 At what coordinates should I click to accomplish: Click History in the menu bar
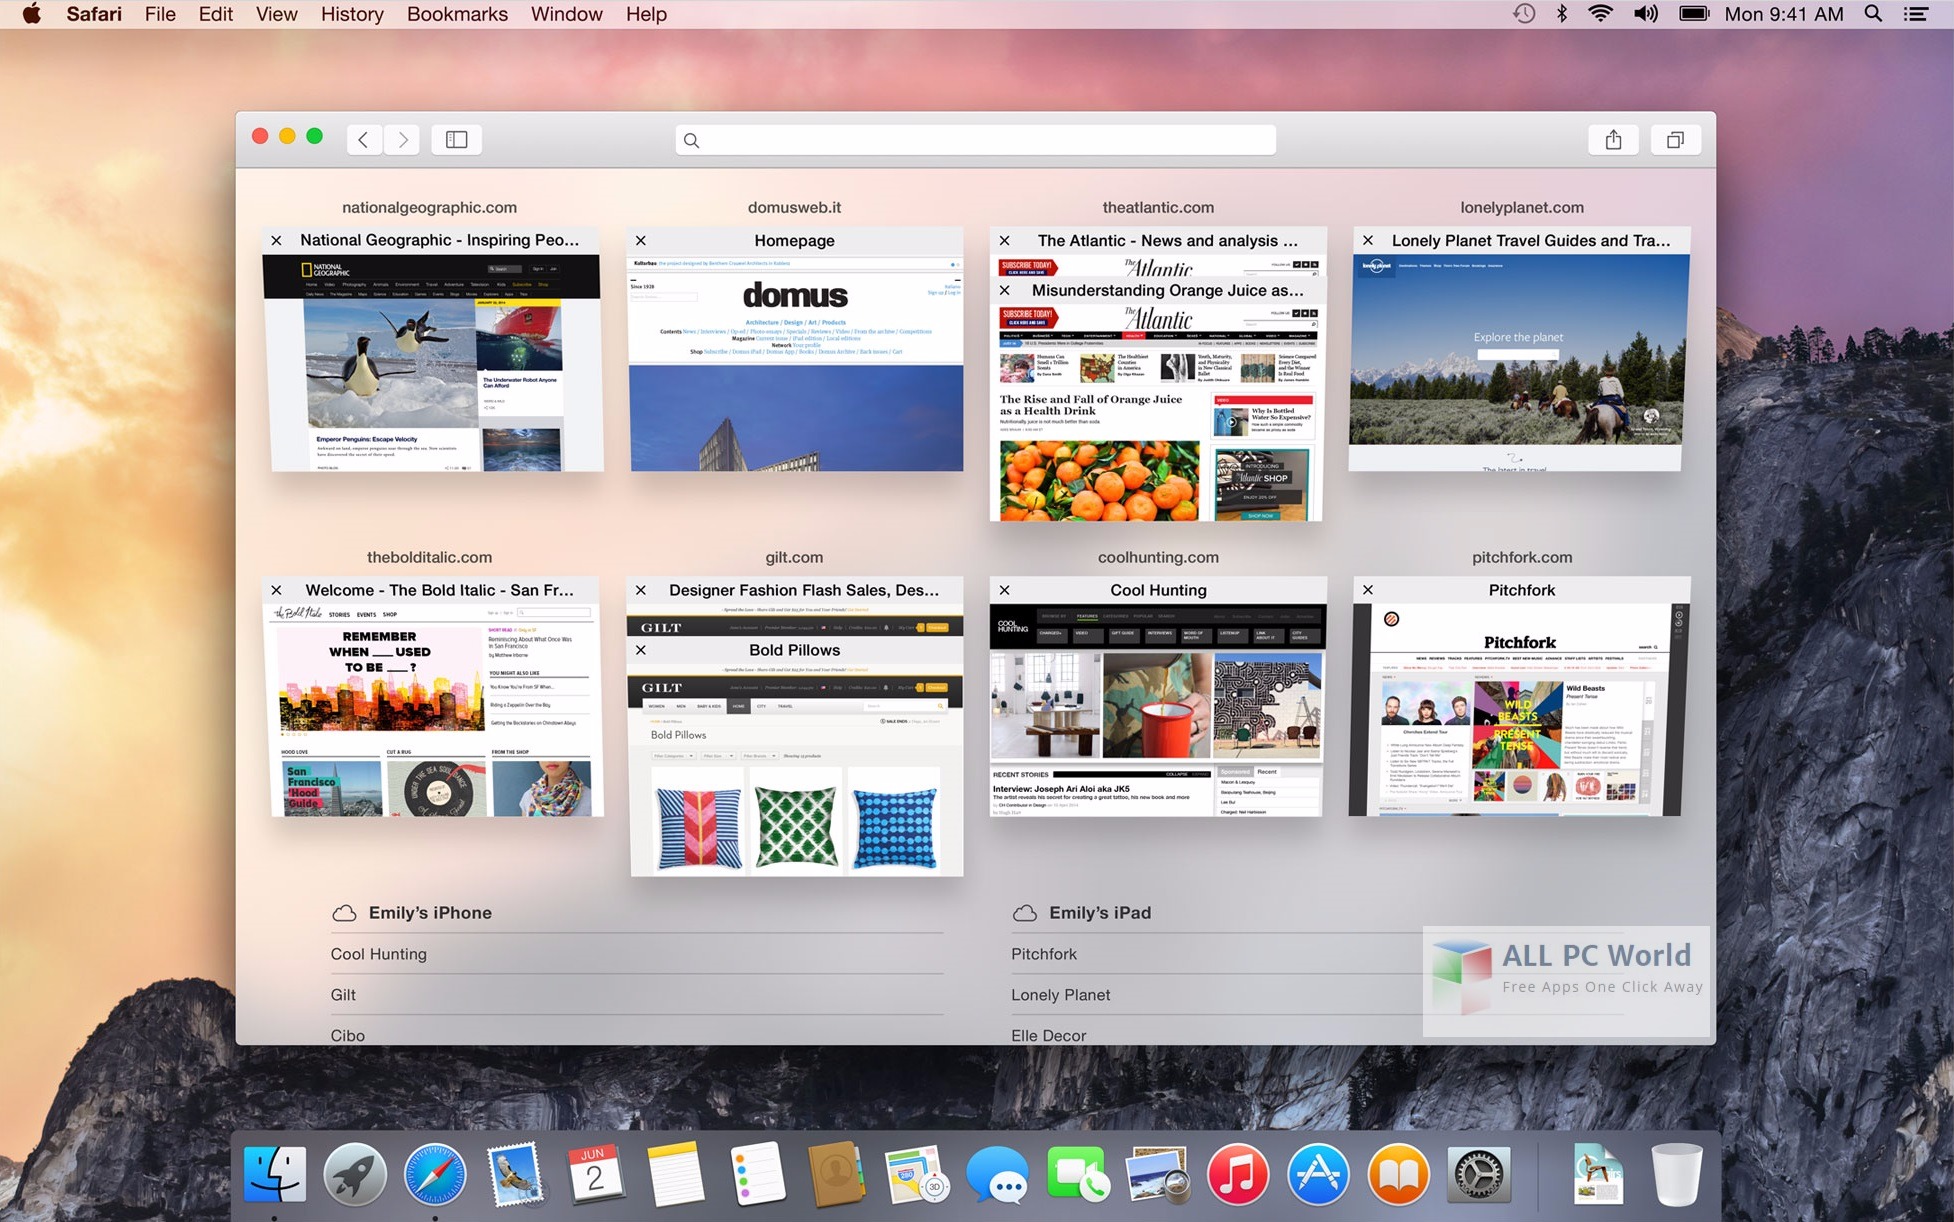[353, 13]
